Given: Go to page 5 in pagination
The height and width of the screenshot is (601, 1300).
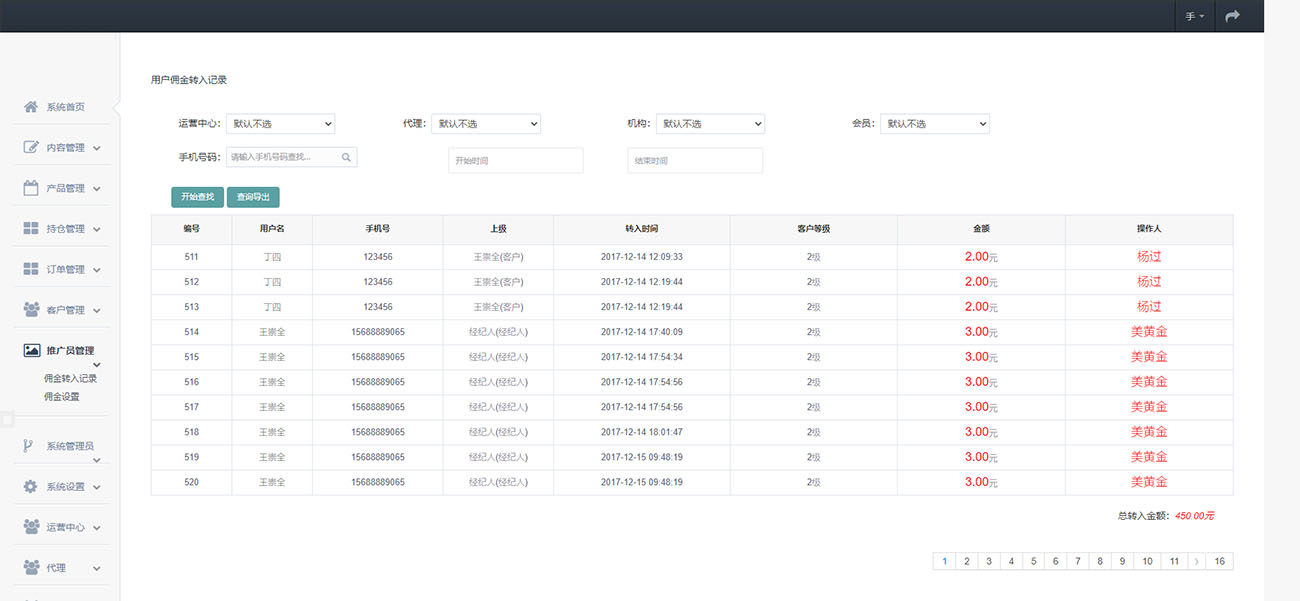Looking at the screenshot, I should click(x=1033, y=562).
